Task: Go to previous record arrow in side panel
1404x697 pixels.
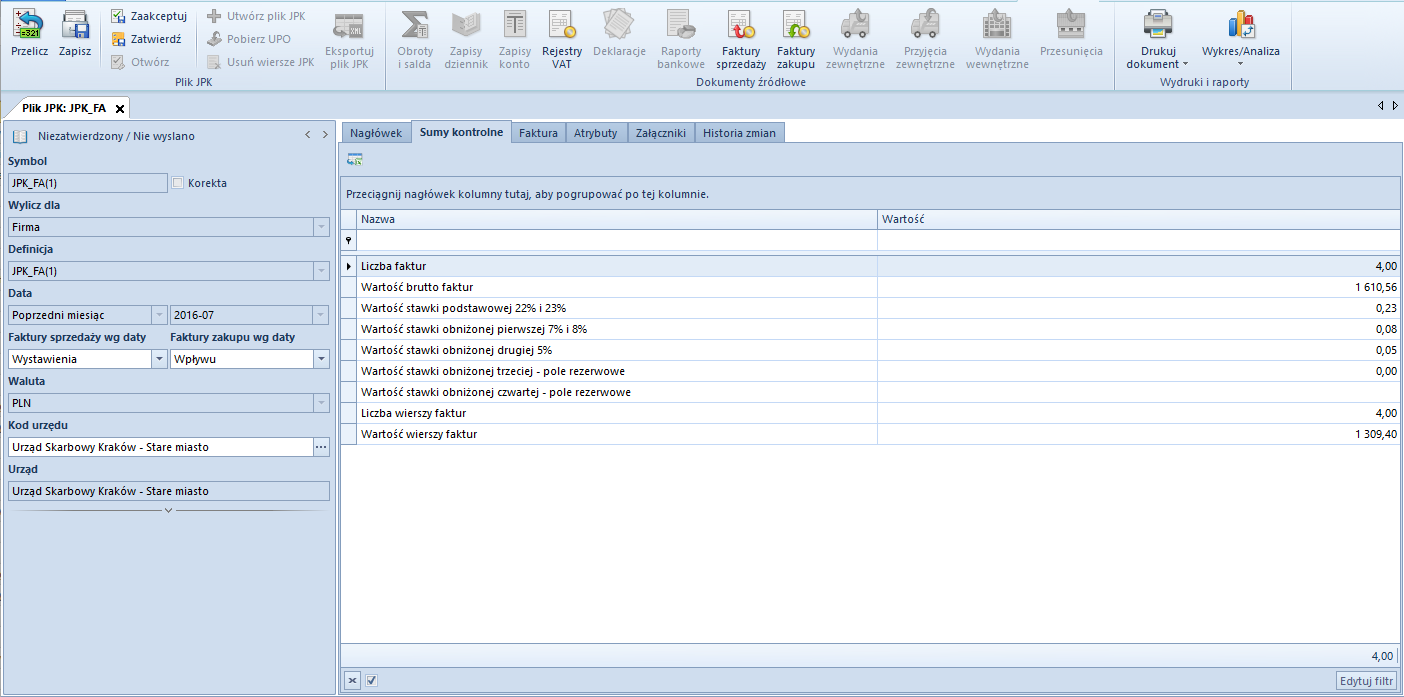Action: pos(308,135)
